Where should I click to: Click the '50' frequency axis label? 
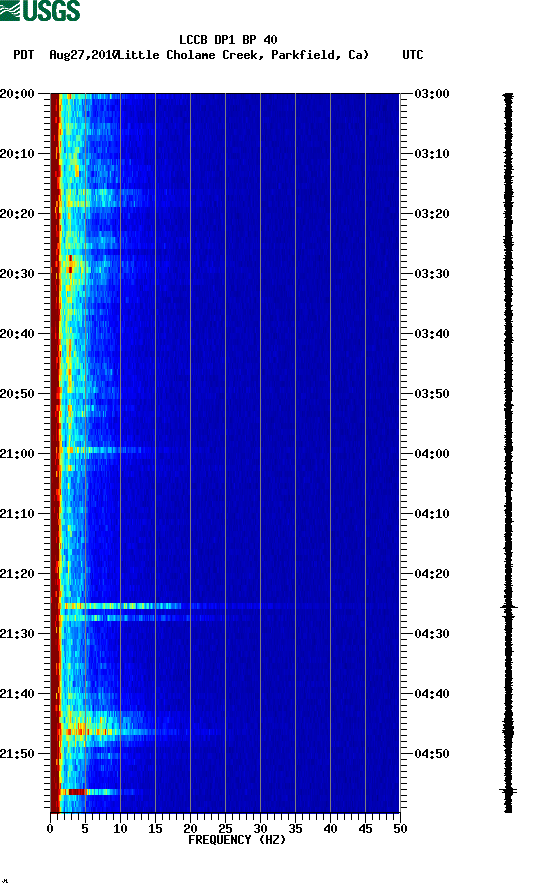pyautogui.click(x=400, y=829)
